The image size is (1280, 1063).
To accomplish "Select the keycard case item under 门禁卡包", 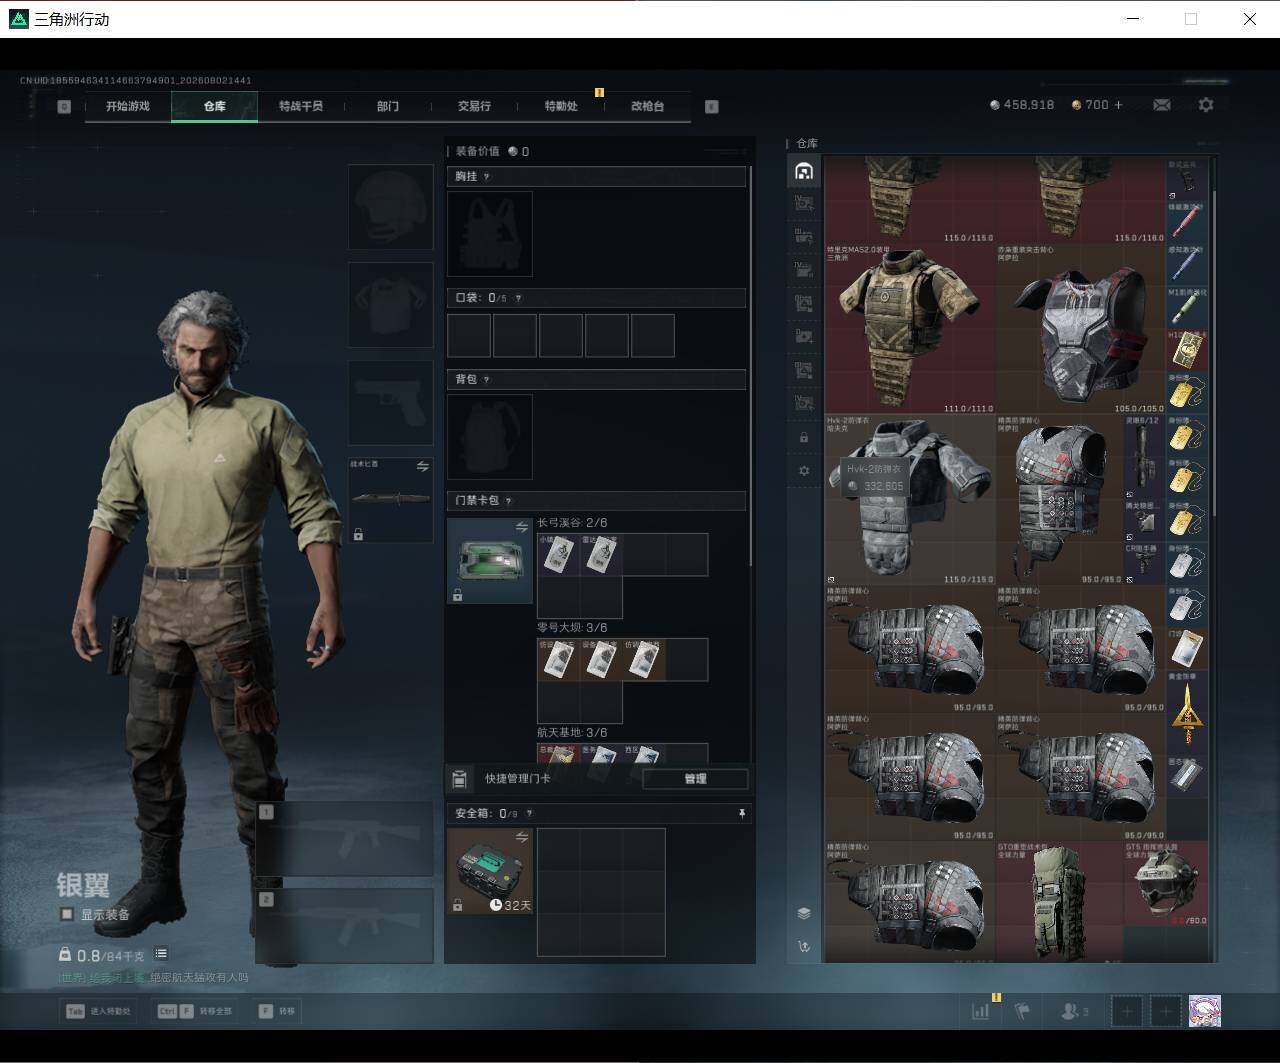I will (490, 561).
